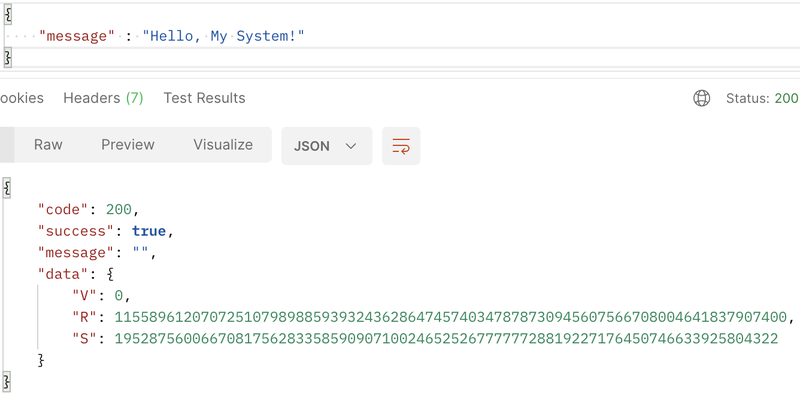Screen dimensions: 800x396
Task: Select the Preview view
Action: (x=128, y=145)
